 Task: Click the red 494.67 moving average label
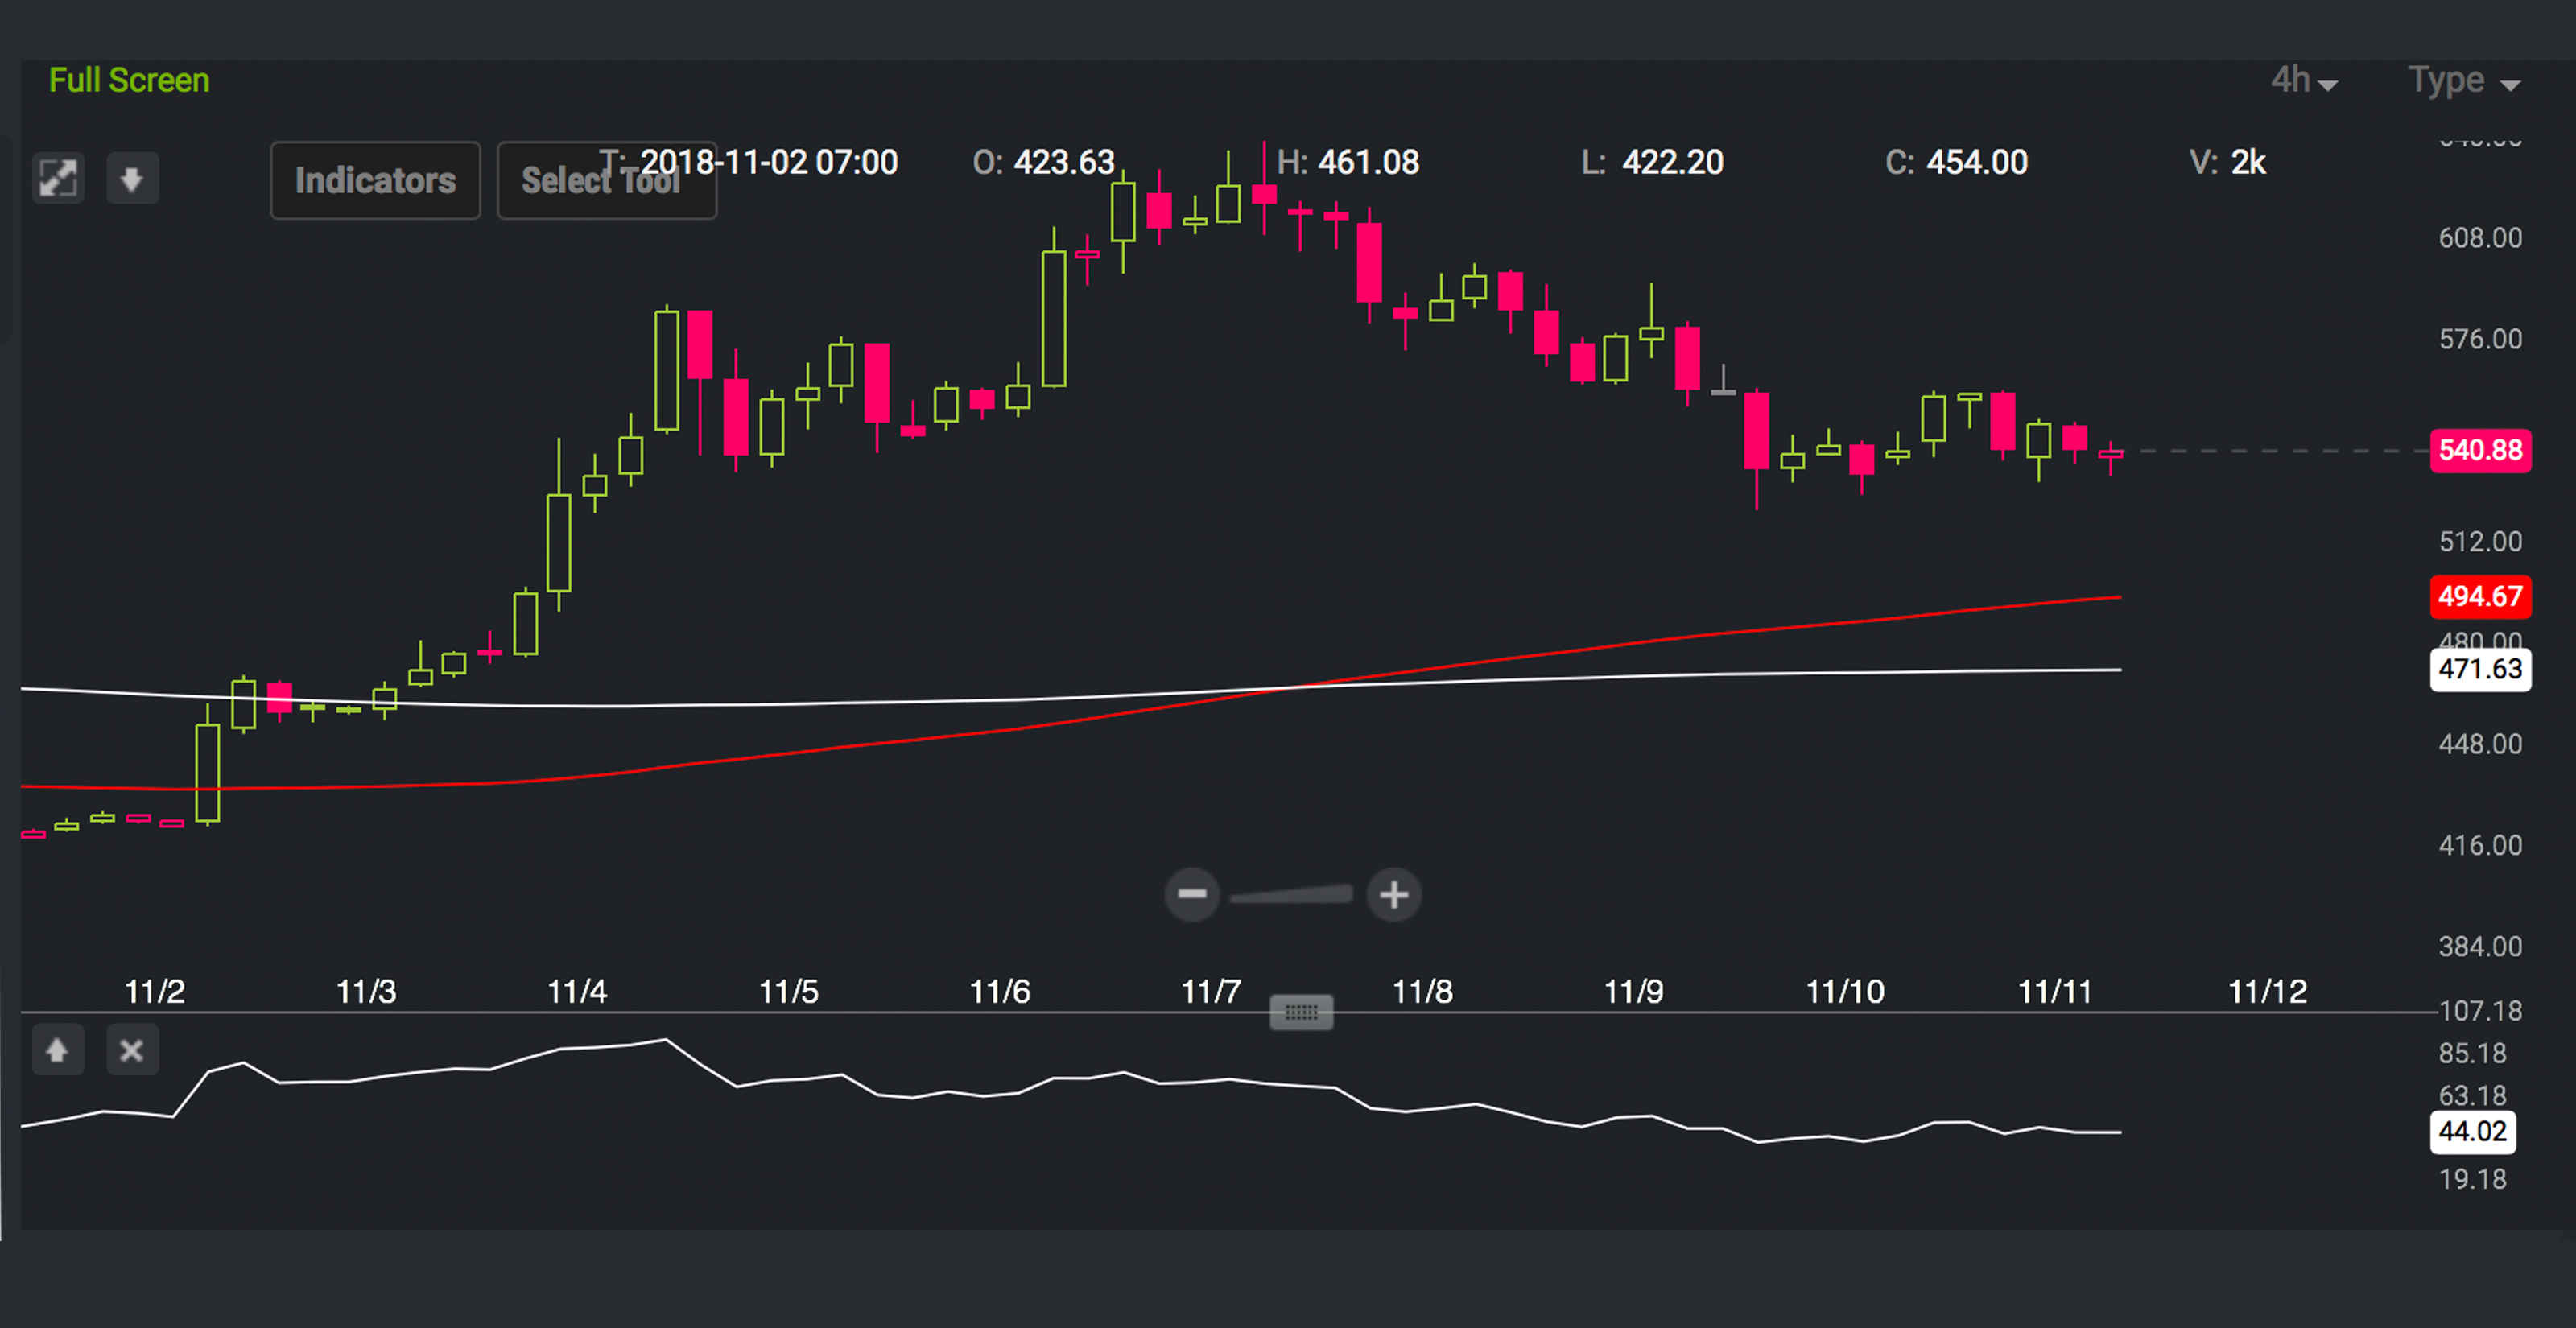coord(2480,596)
